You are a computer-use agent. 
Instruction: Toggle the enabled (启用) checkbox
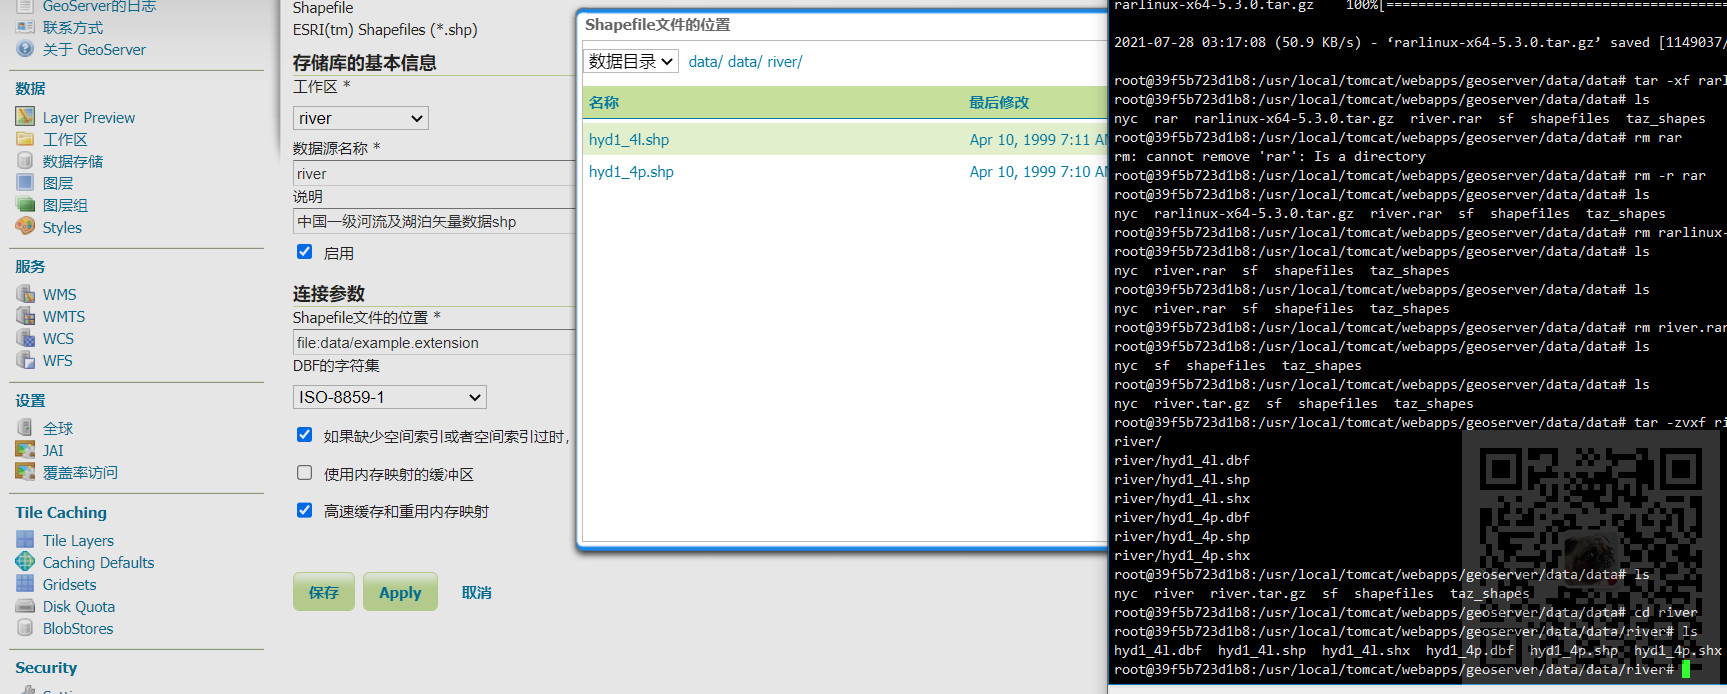click(305, 252)
